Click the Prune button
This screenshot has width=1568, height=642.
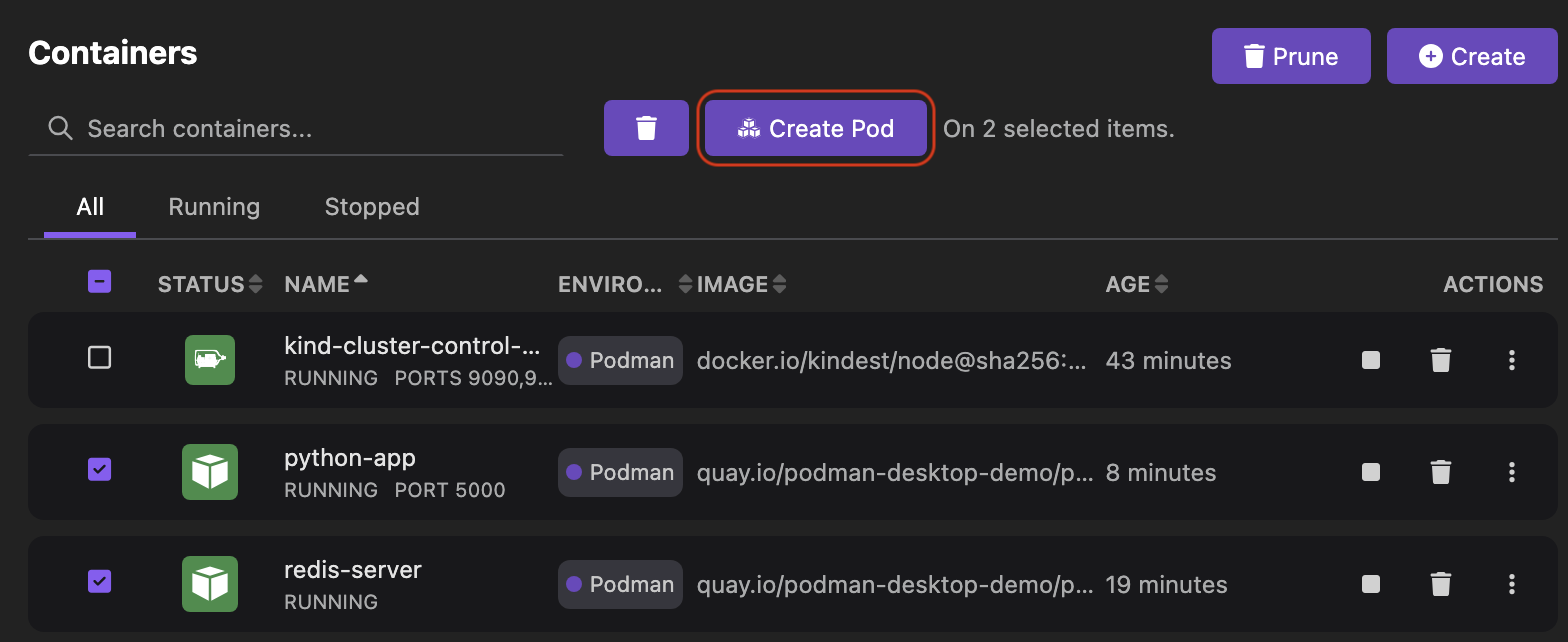1290,56
